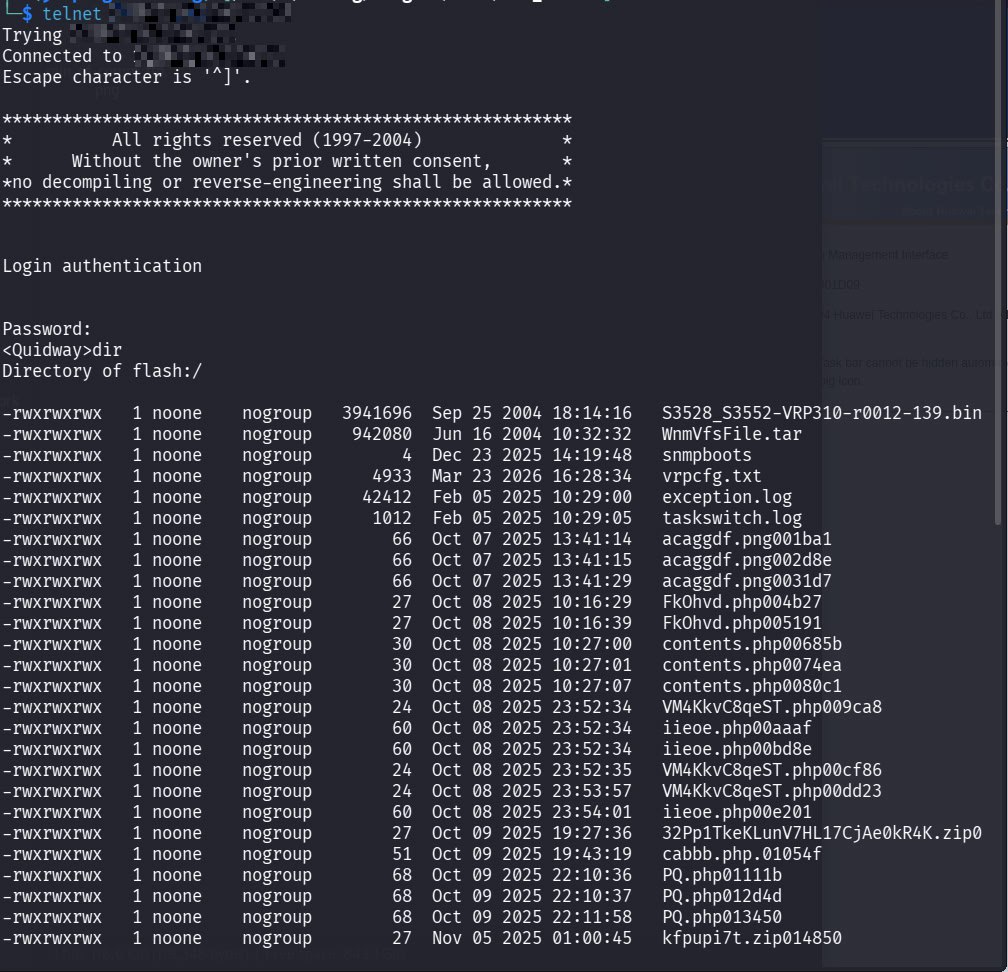Select FkOhvd.php004b27 filename
Image resolution: width=1008 pixels, height=972 pixels.
[742, 602]
